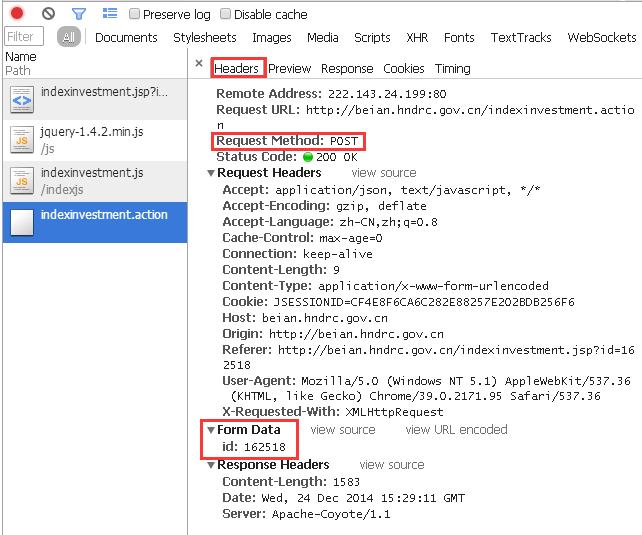The height and width of the screenshot is (535, 642).
Task: Enable the Preserve log checkbox
Action: (x=135, y=15)
